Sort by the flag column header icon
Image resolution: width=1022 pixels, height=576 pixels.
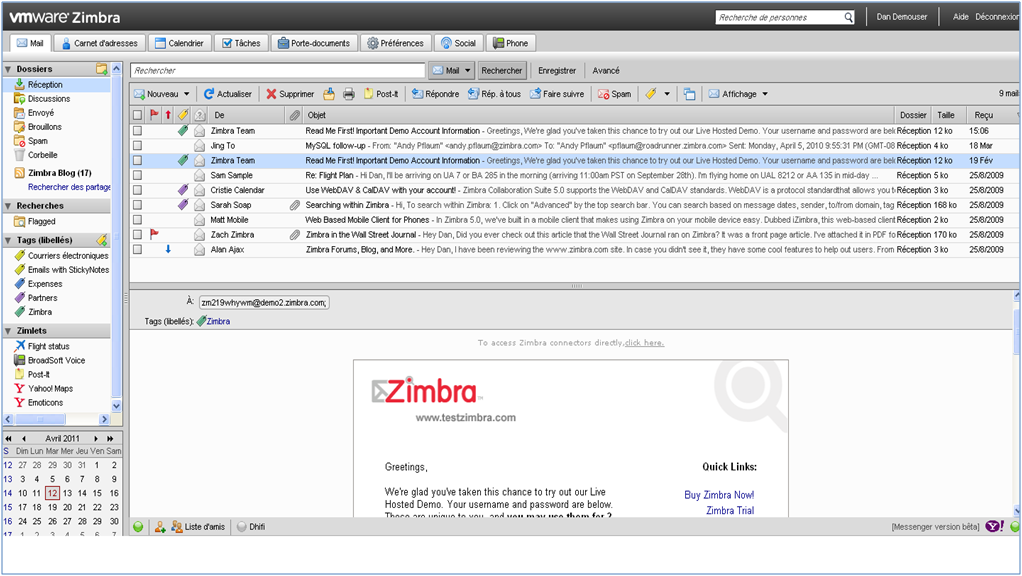tap(154, 115)
